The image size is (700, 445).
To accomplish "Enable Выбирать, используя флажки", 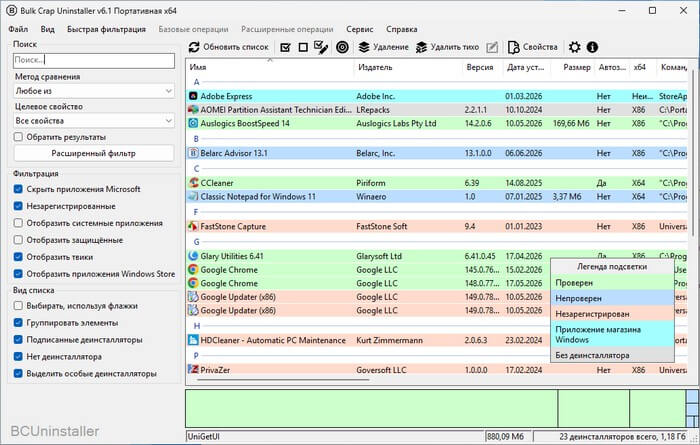I will point(18,306).
